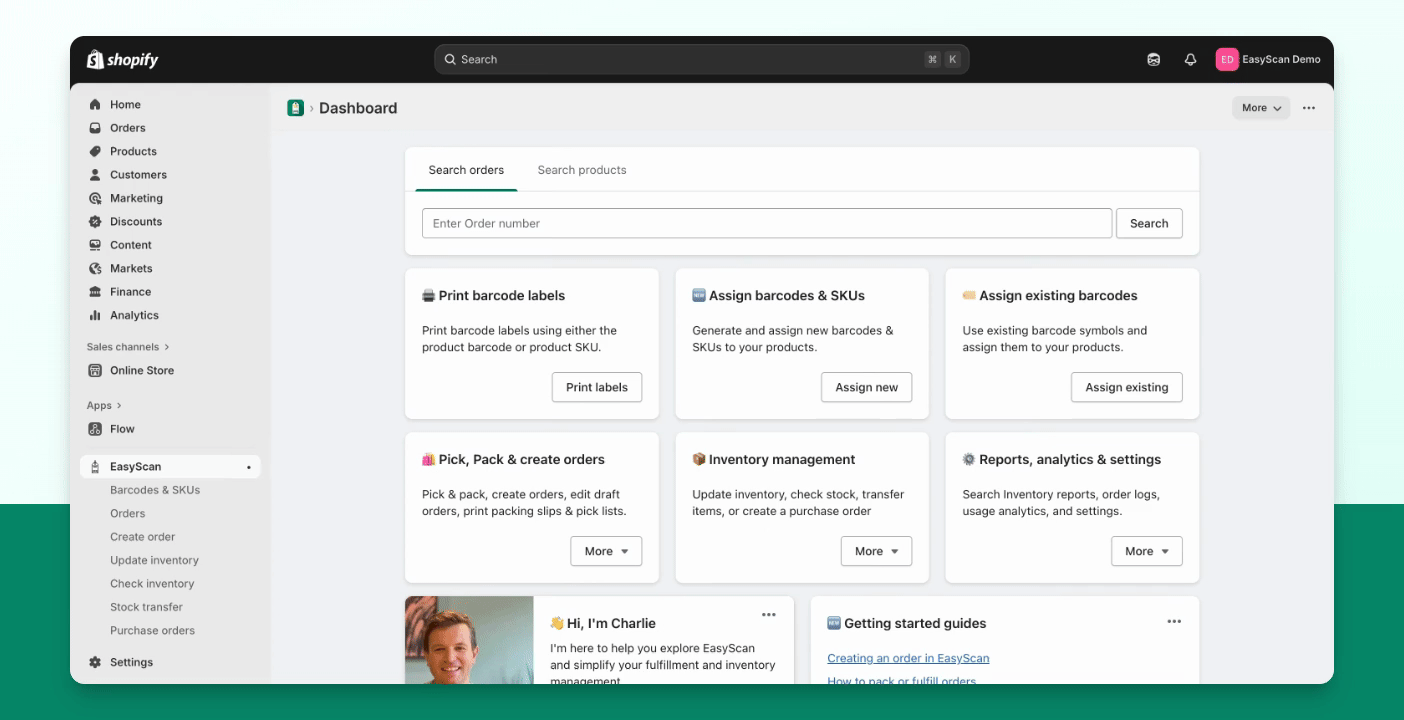The width and height of the screenshot is (1404, 720).
Task: Click the Enter Order number field
Action: 767,223
